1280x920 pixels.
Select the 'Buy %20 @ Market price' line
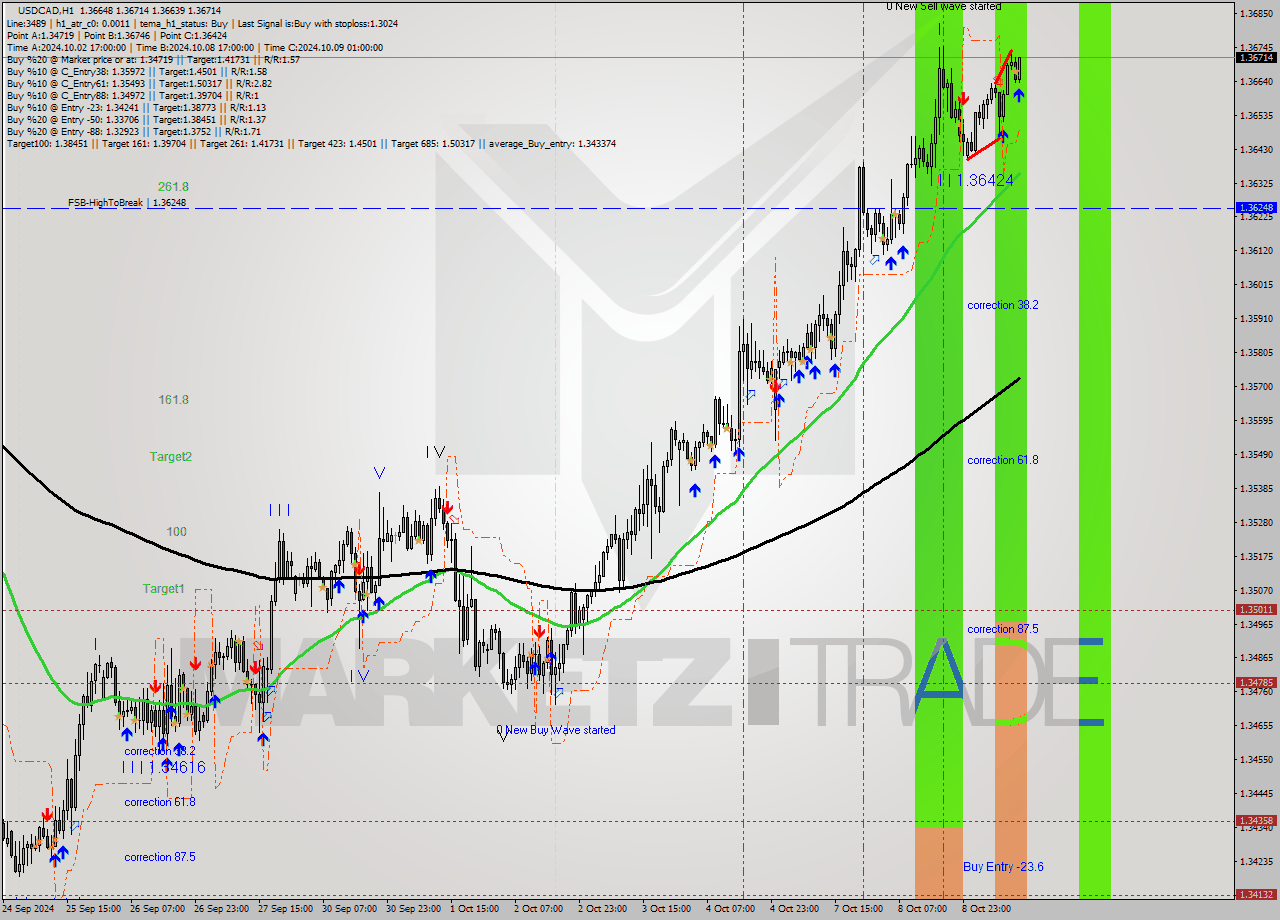pos(153,59)
